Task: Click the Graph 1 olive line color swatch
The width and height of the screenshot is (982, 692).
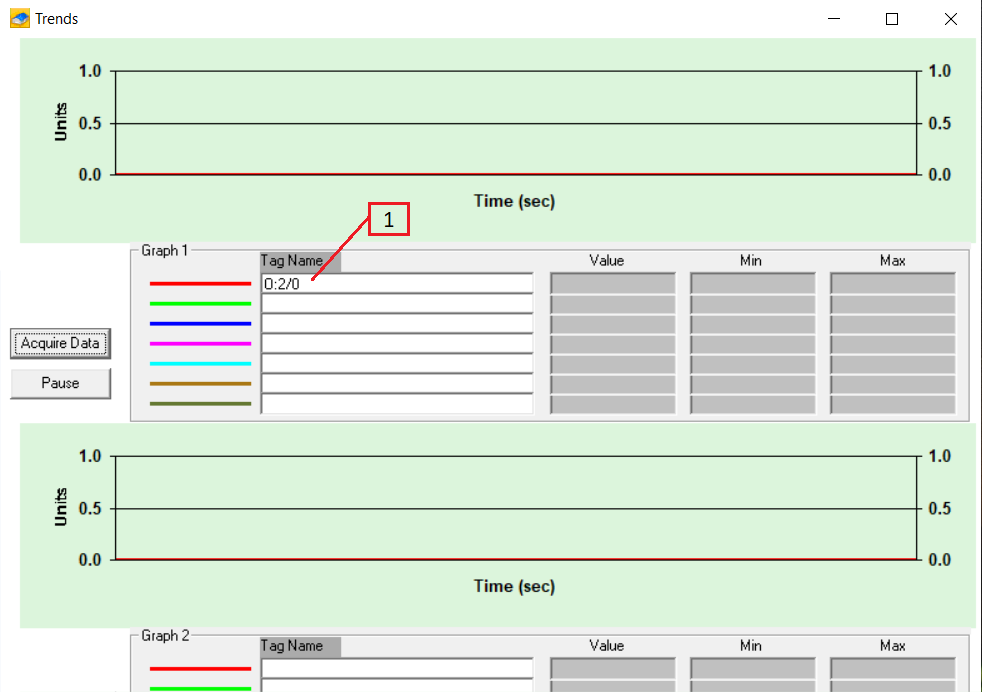Action: [200, 404]
